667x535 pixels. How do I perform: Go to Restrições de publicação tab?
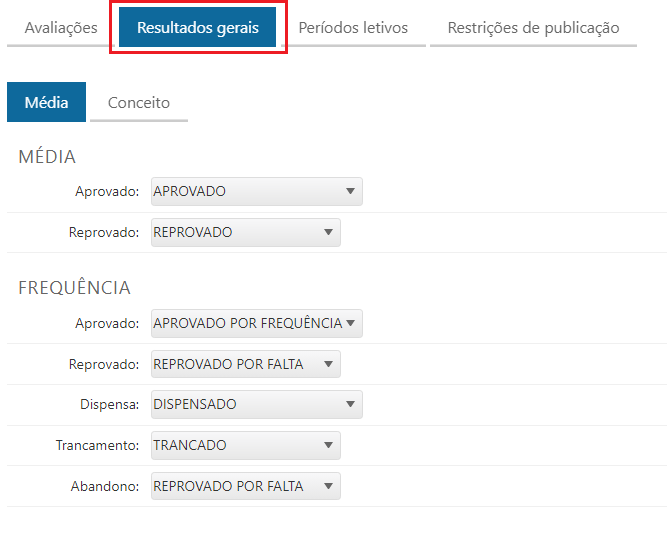click(533, 28)
